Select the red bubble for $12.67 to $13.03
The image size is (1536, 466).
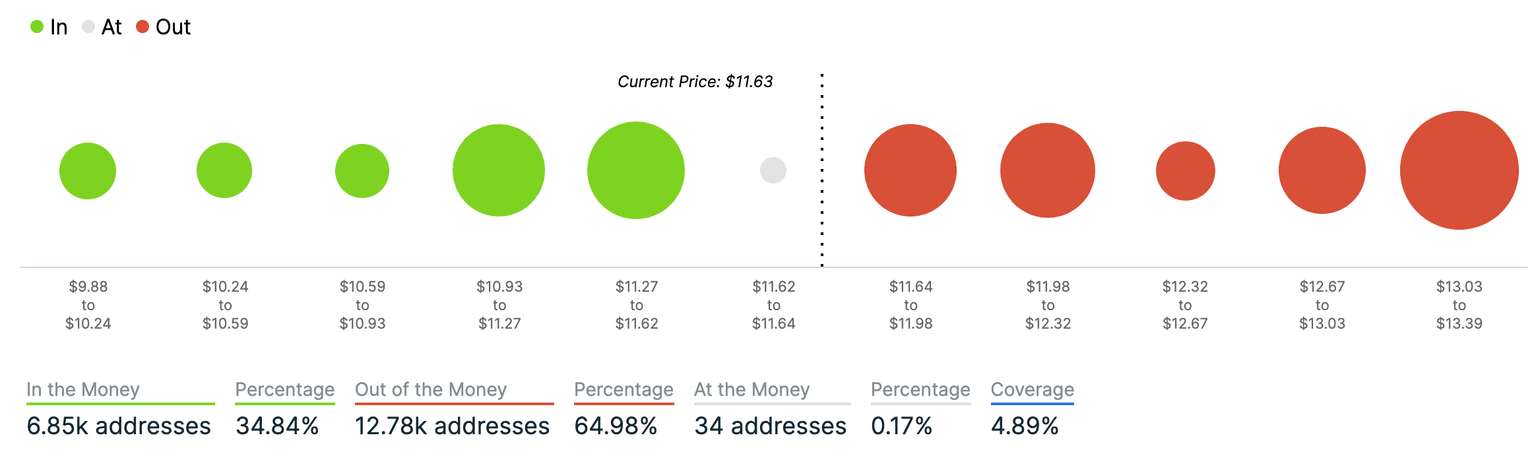tap(1322, 170)
